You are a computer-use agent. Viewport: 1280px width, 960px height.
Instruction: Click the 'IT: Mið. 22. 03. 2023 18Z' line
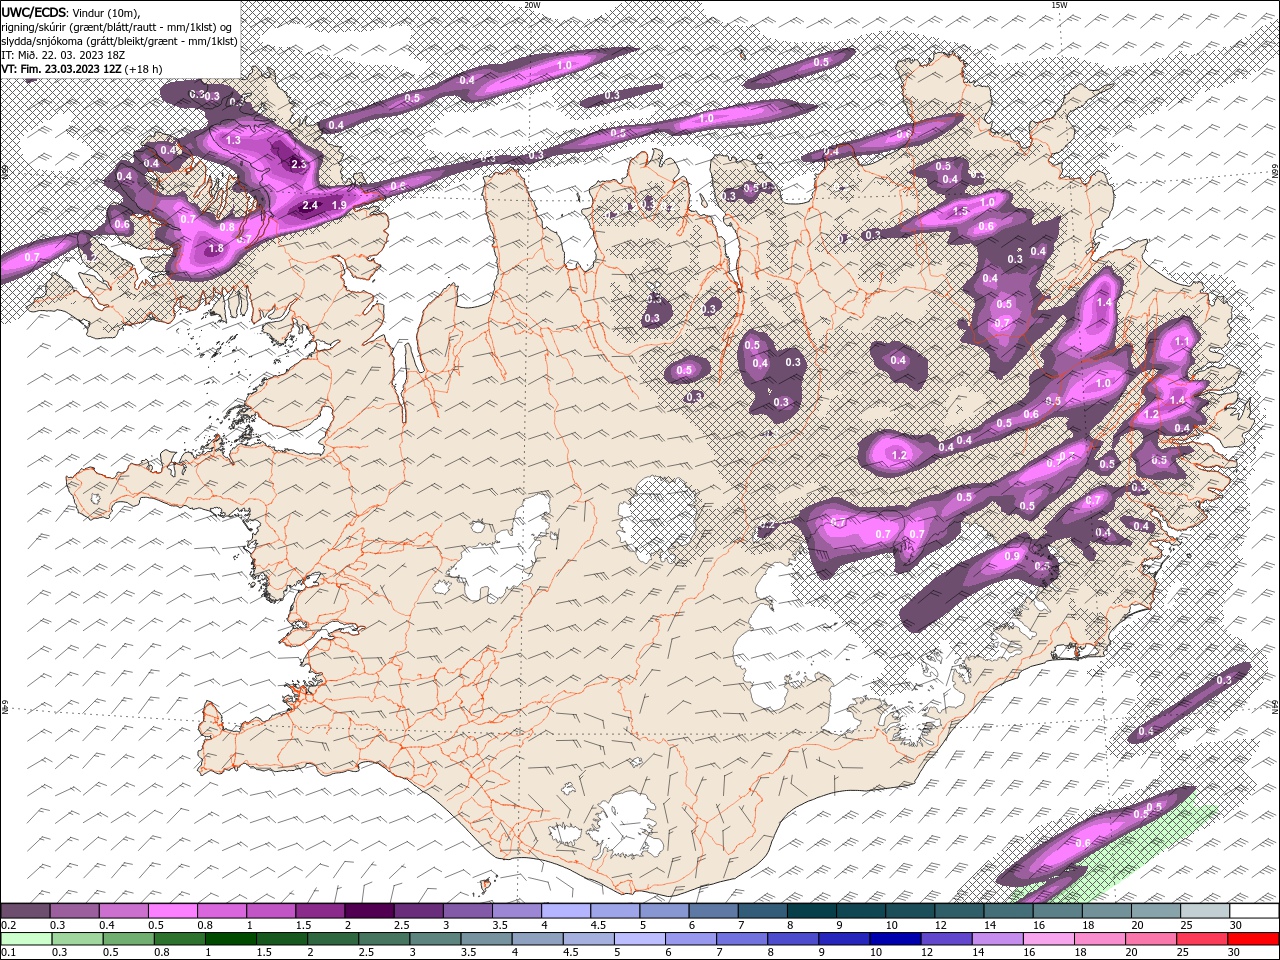pos(63,55)
